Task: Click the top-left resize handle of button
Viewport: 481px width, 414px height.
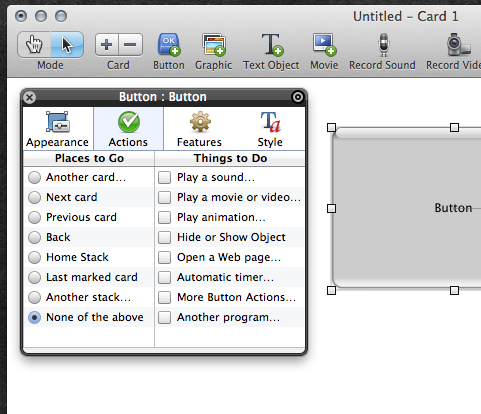Action: 331,127
